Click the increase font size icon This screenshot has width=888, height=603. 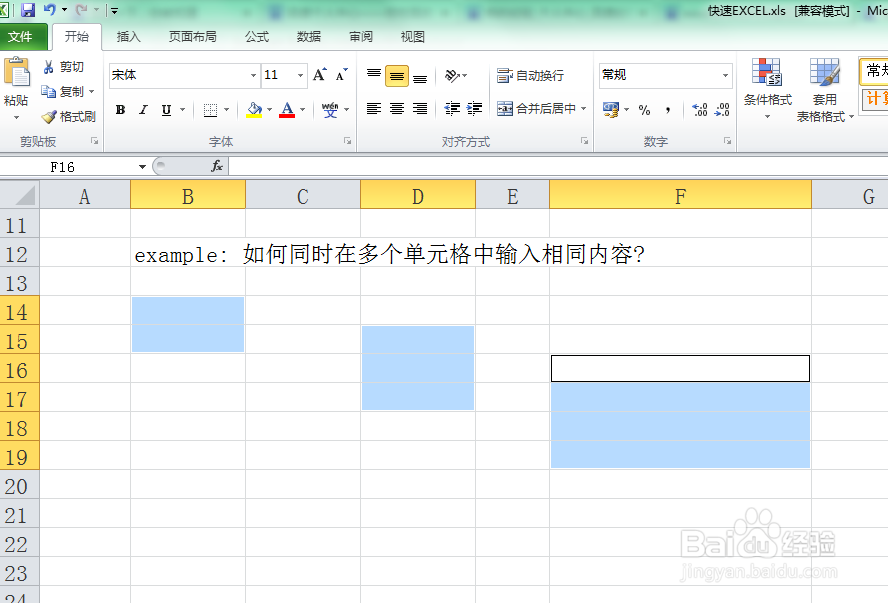[x=320, y=75]
